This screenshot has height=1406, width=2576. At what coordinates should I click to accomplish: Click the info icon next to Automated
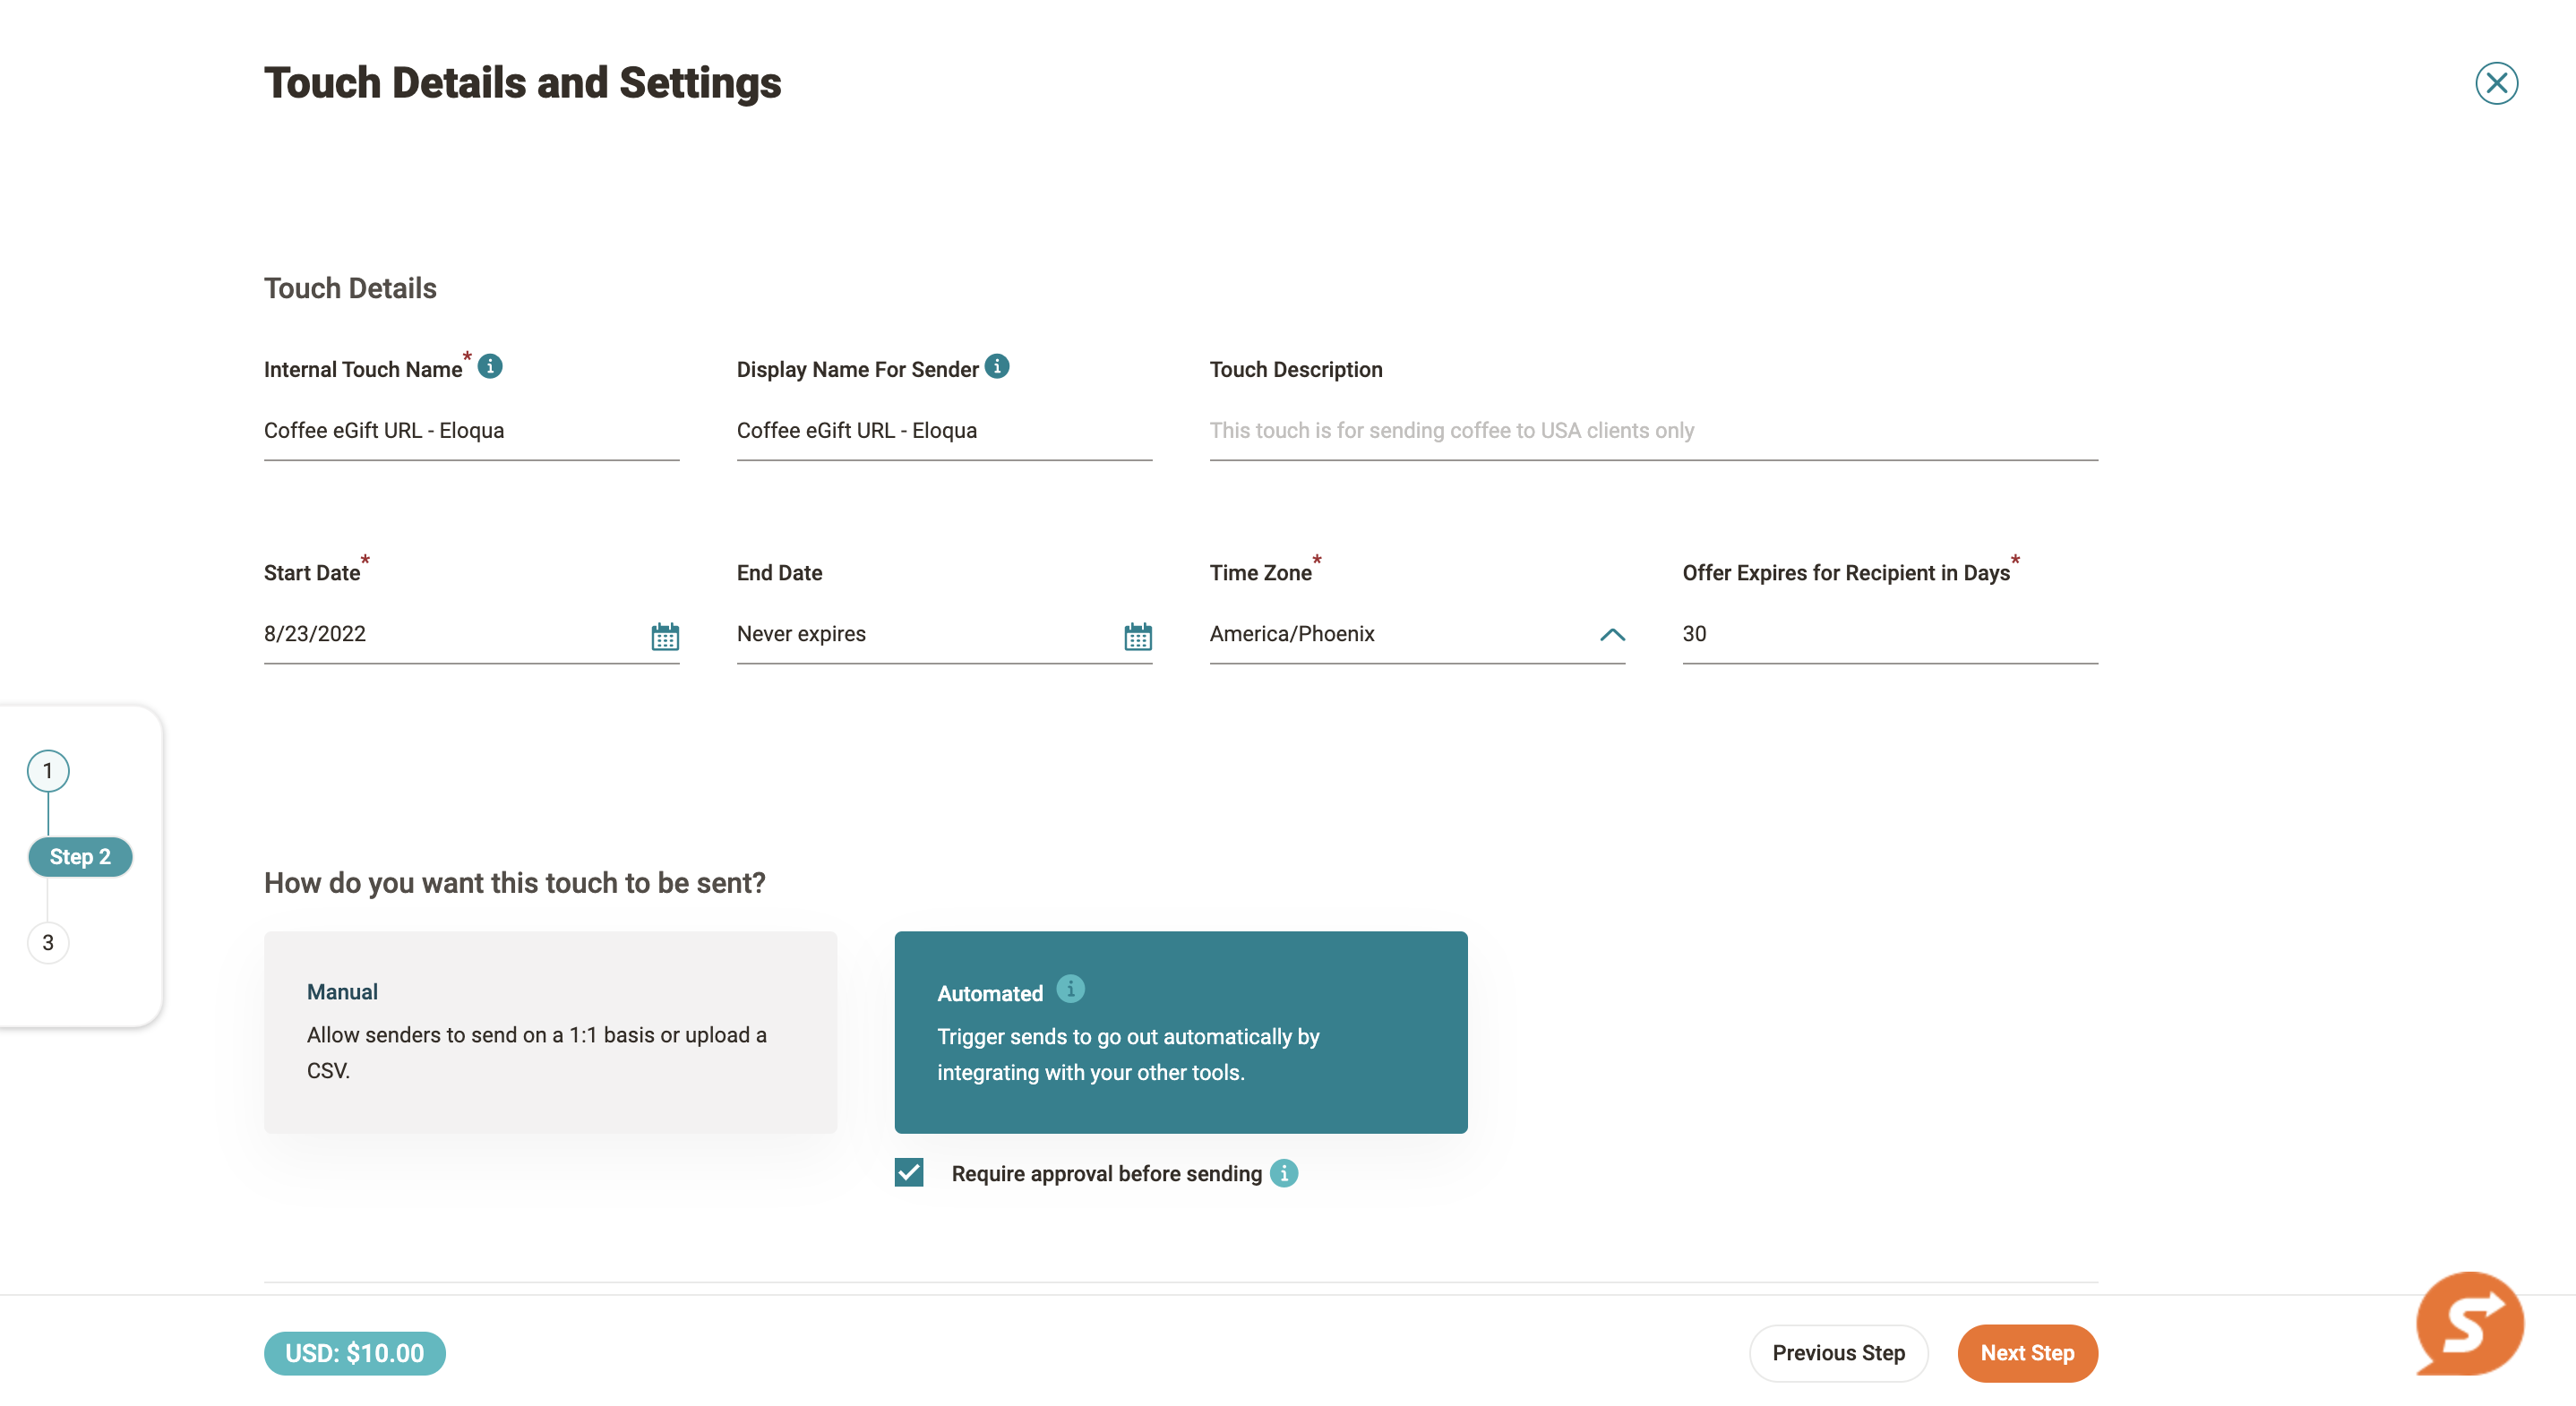tap(1070, 989)
